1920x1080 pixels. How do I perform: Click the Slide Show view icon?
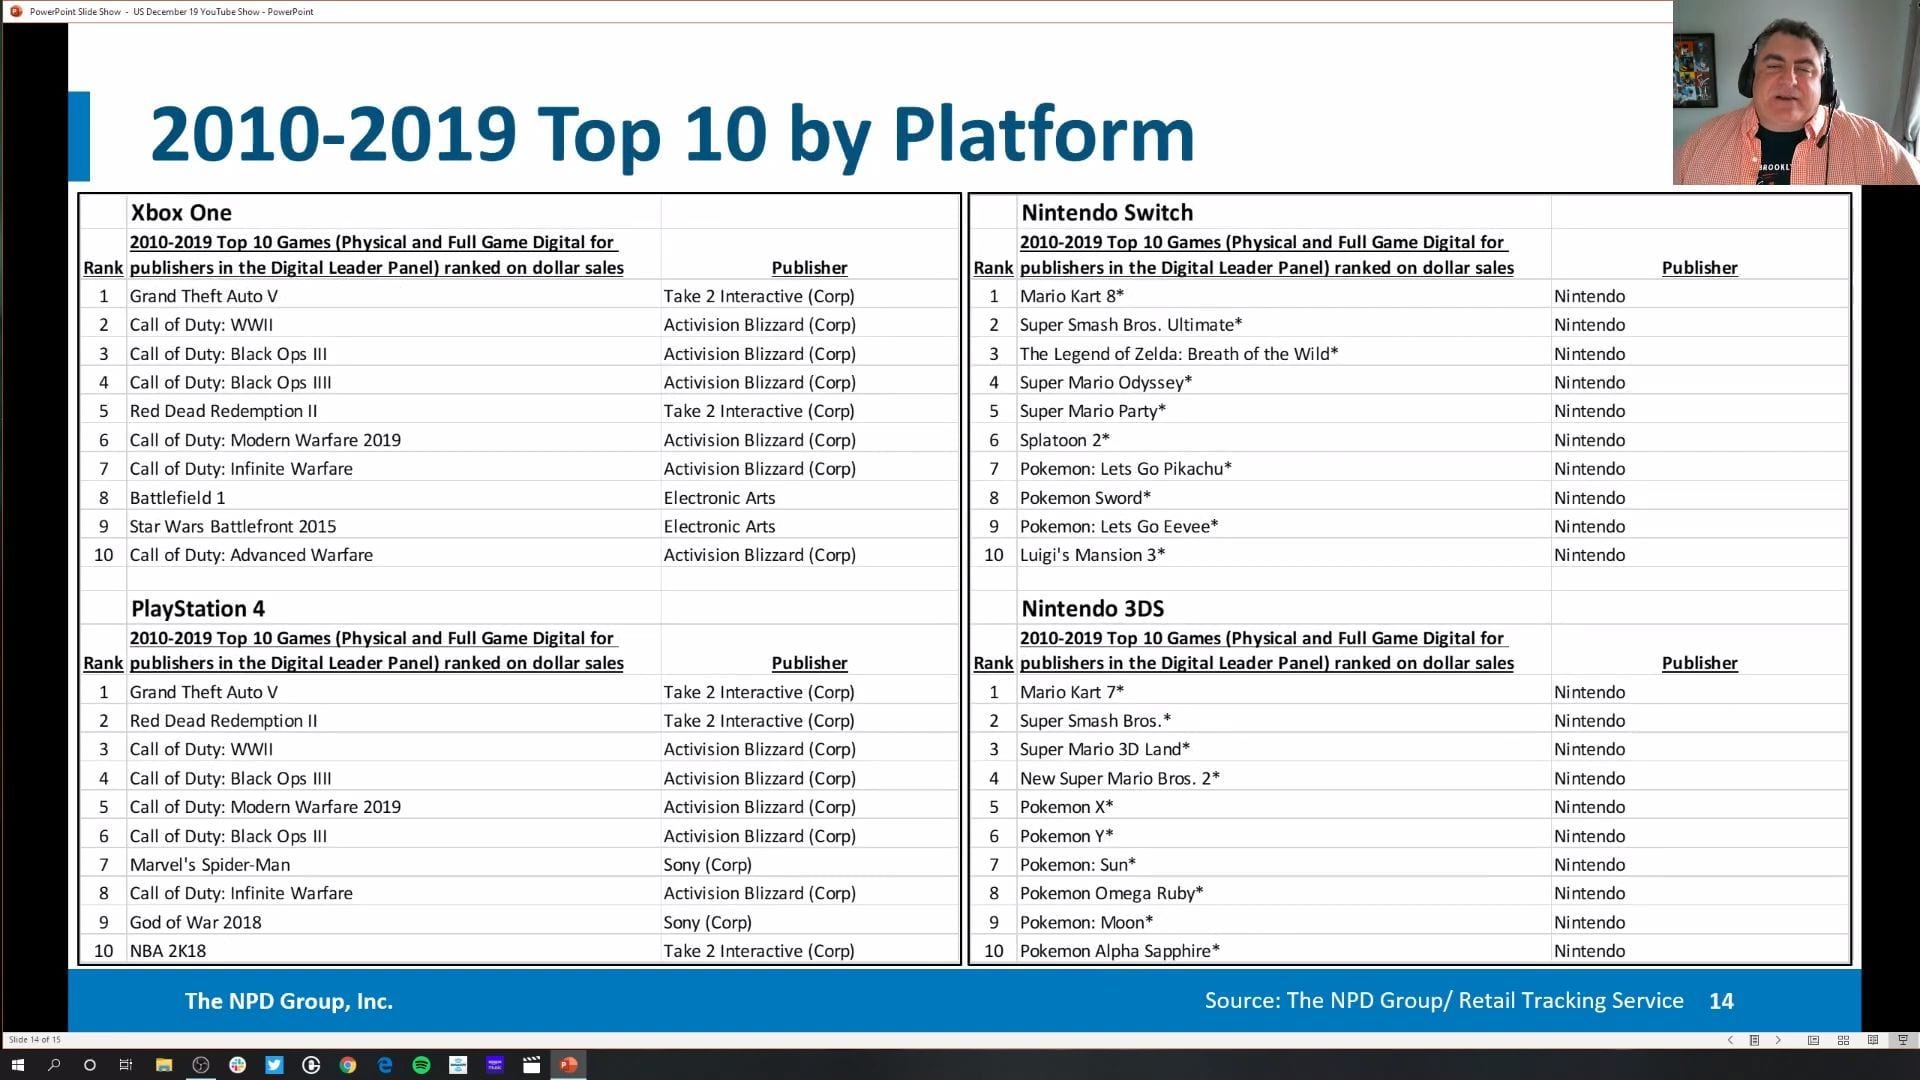pyautogui.click(x=1903, y=1040)
